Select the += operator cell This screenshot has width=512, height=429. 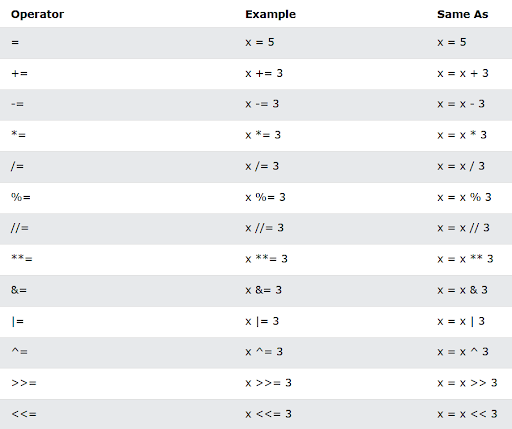[19, 73]
